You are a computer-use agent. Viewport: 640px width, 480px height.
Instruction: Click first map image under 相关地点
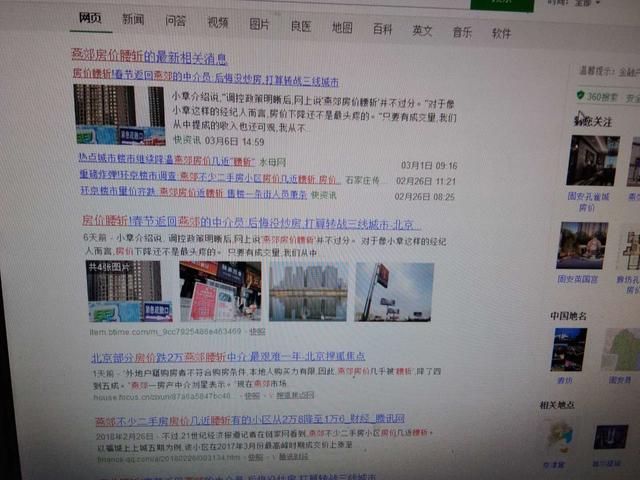pos(560,437)
